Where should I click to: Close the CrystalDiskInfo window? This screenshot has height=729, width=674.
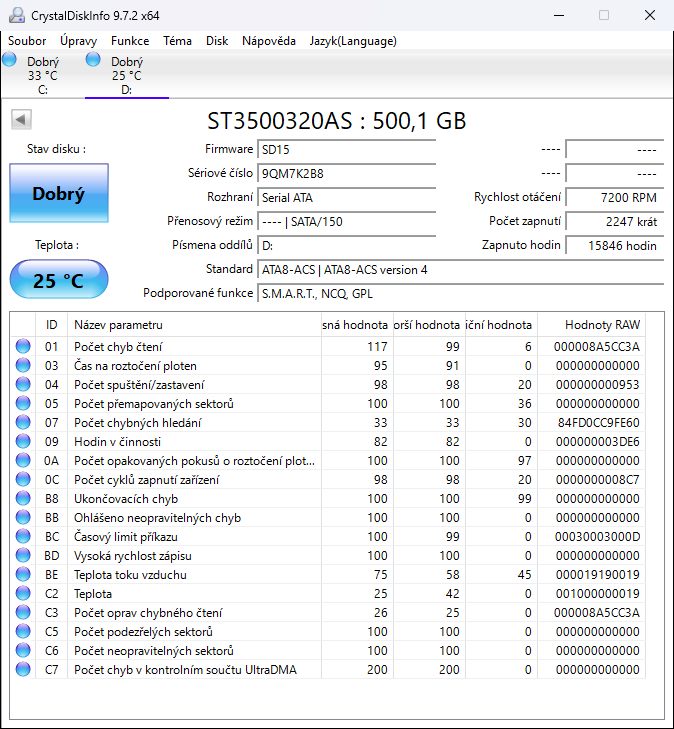pos(650,15)
